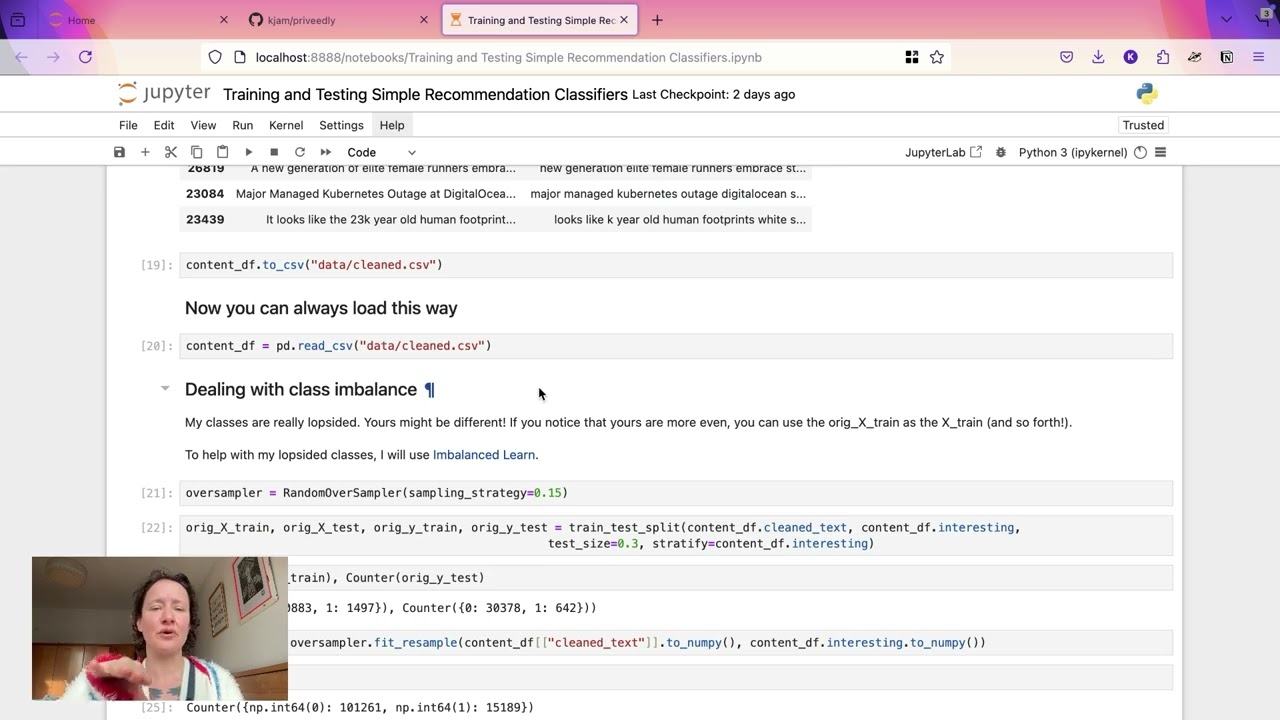1280x720 pixels.
Task: Open the File menu
Action: pyautogui.click(x=128, y=125)
